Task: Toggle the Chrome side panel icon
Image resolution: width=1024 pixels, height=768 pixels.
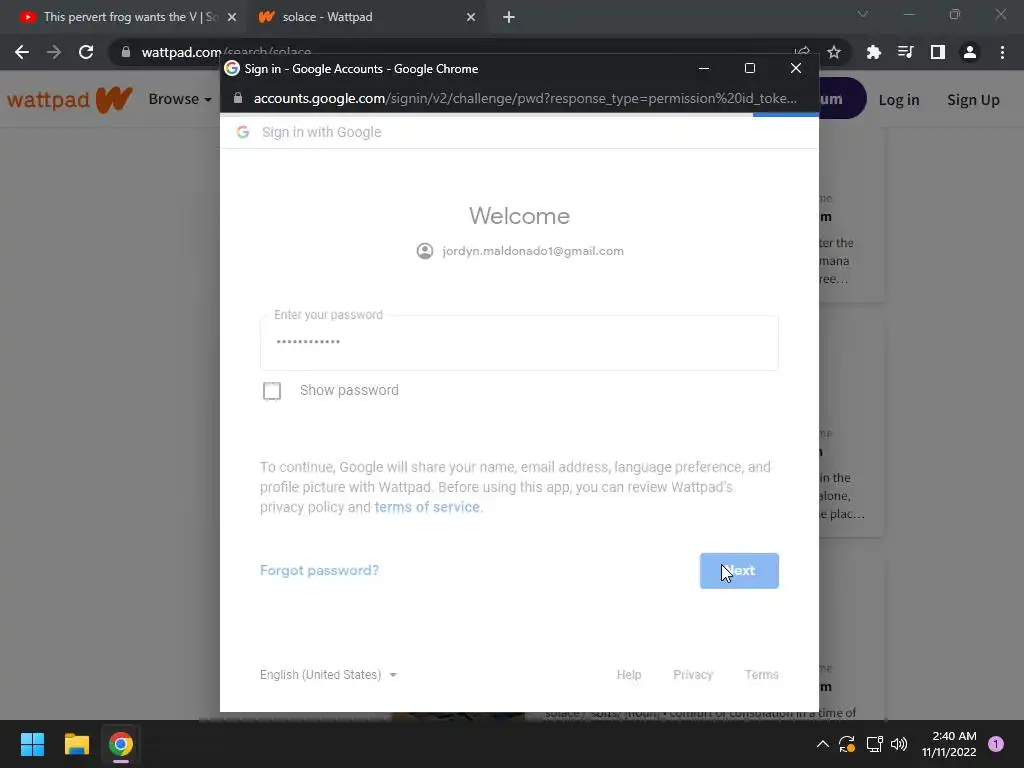Action: [938, 52]
